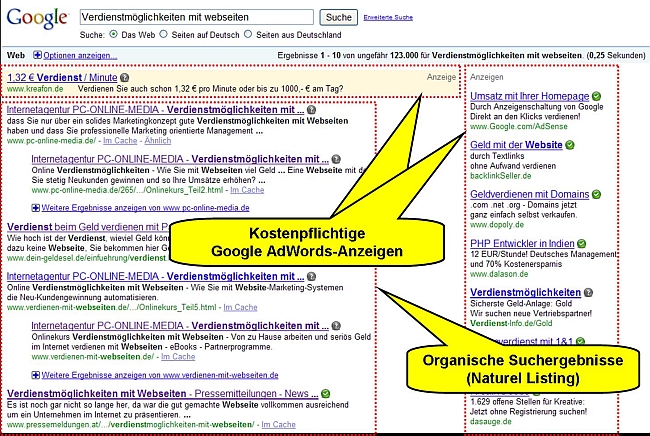Viewport: 650px width, 436px height.
Task: Open 'Verdienstmöglichkeiten mit Webseiten - Pressemitteilungen' result
Action: coord(162,393)
